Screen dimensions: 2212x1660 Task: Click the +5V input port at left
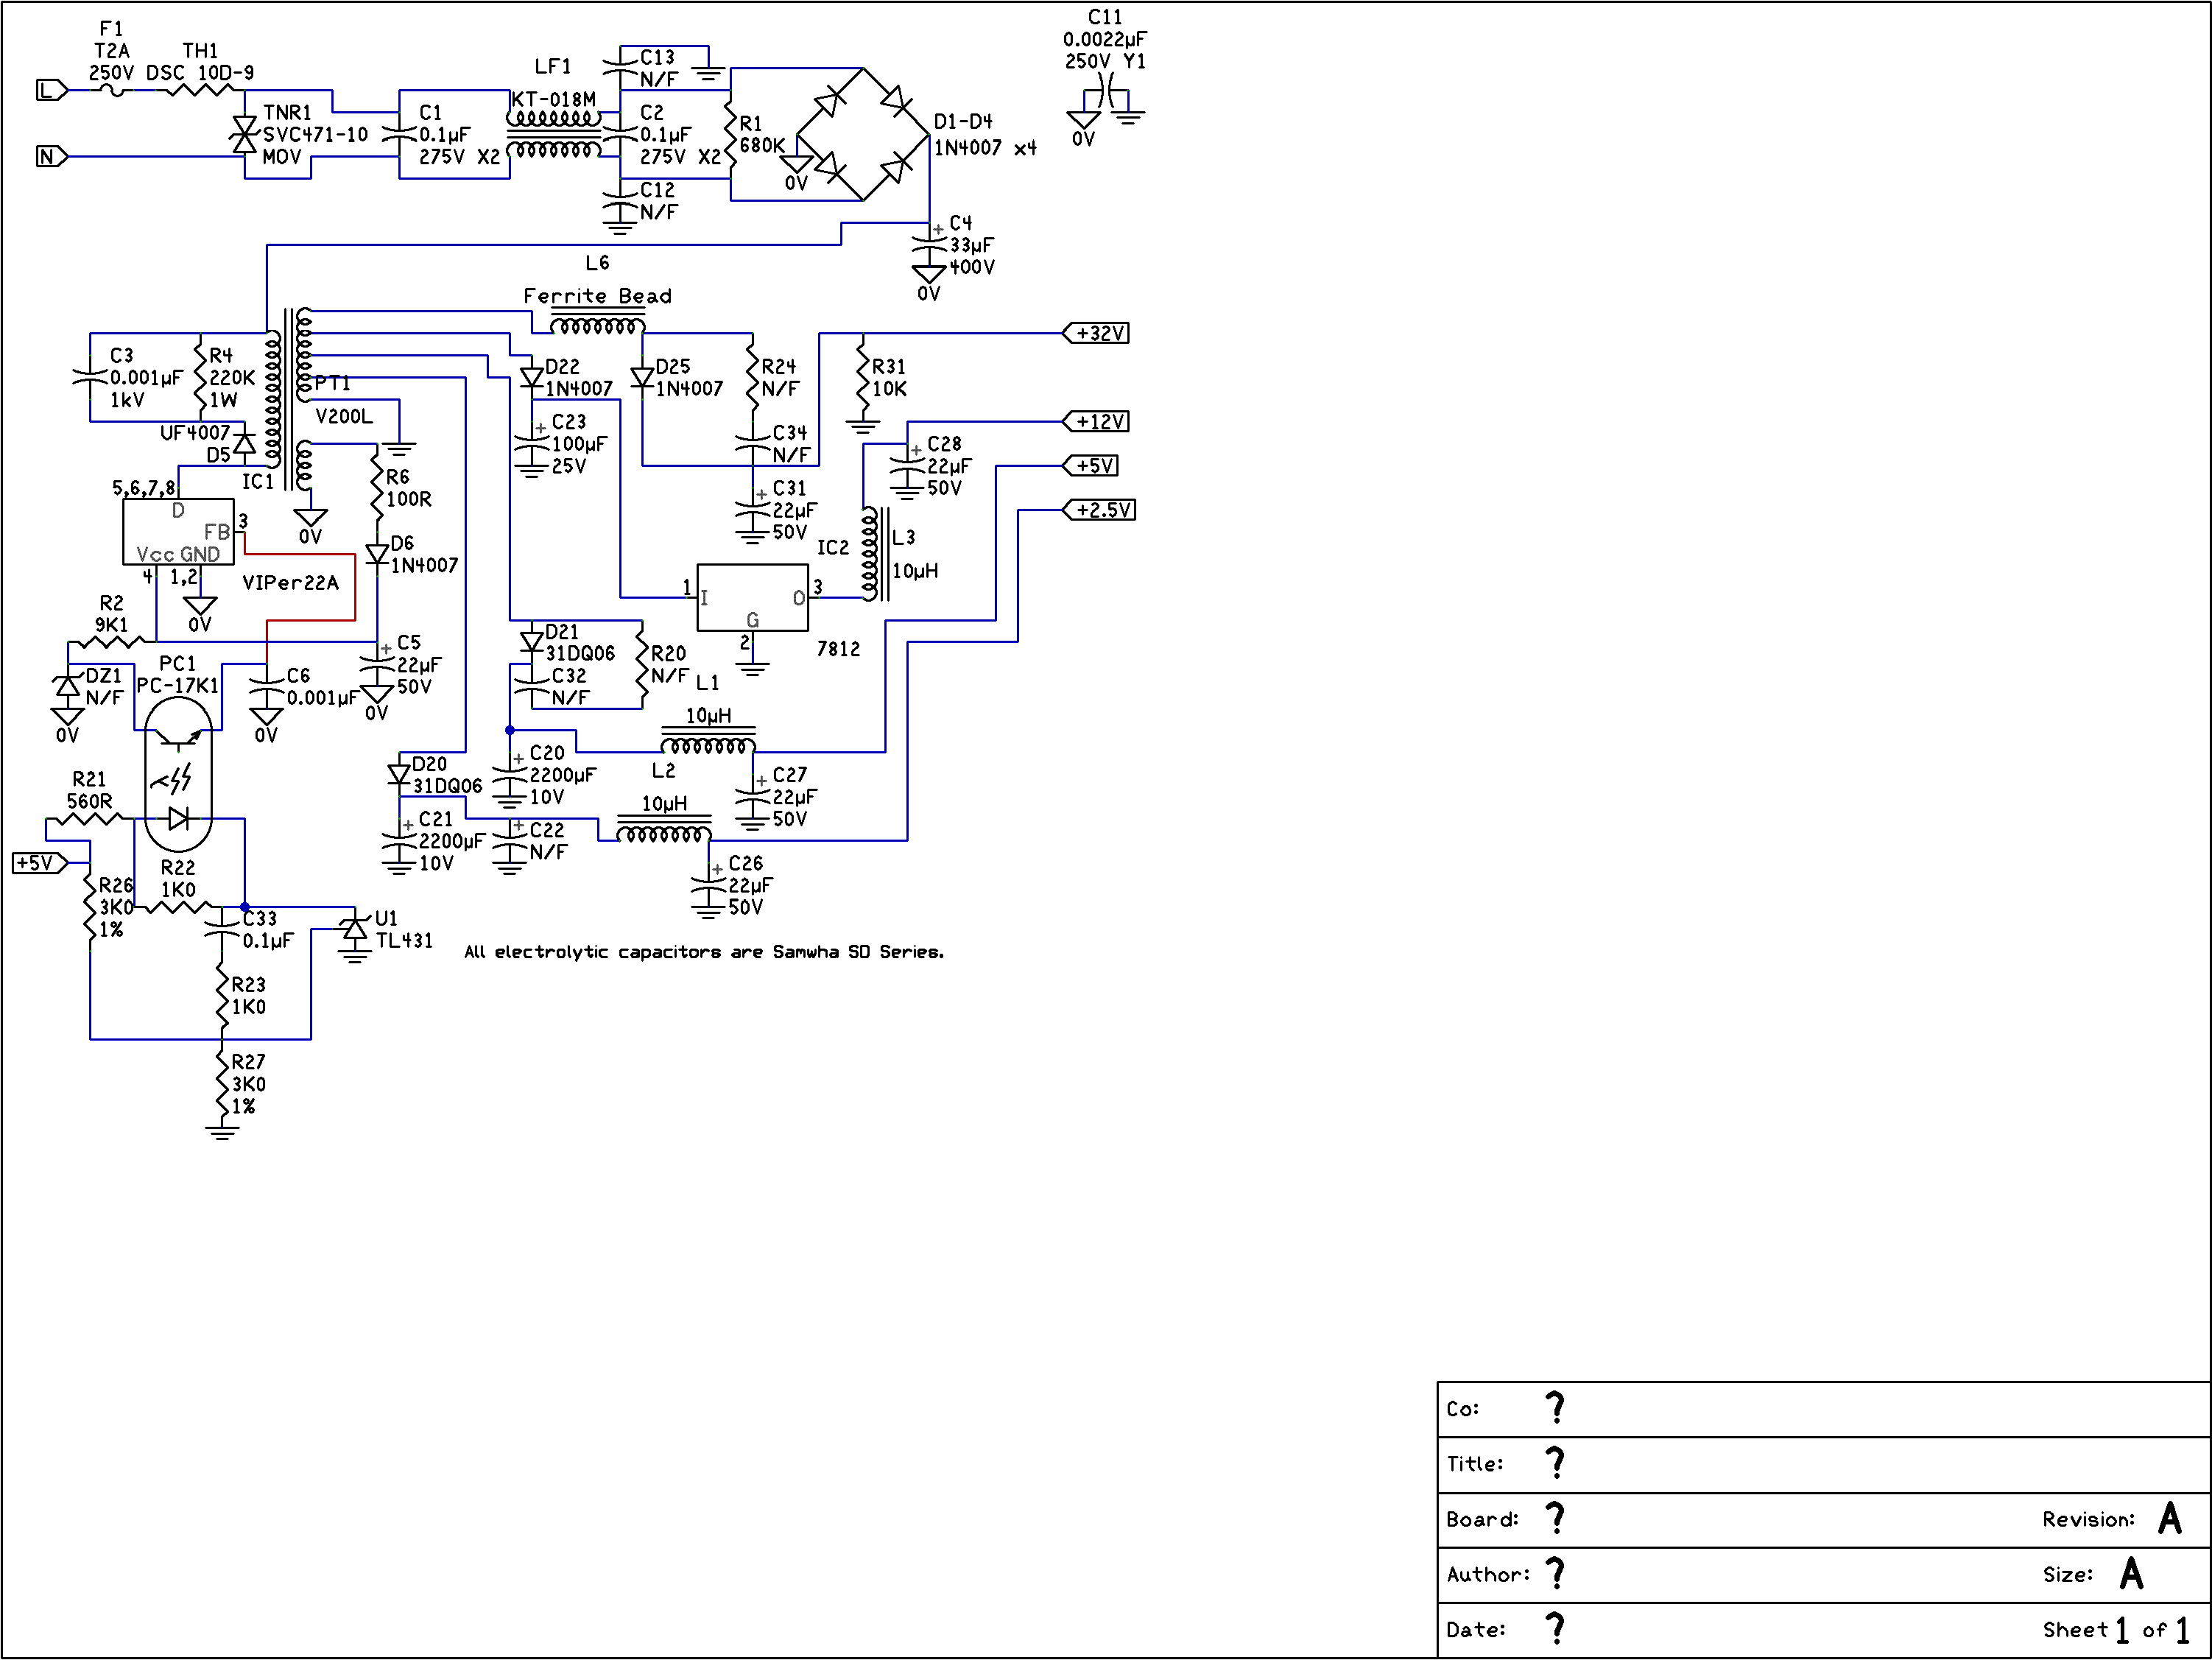point(40,862)
